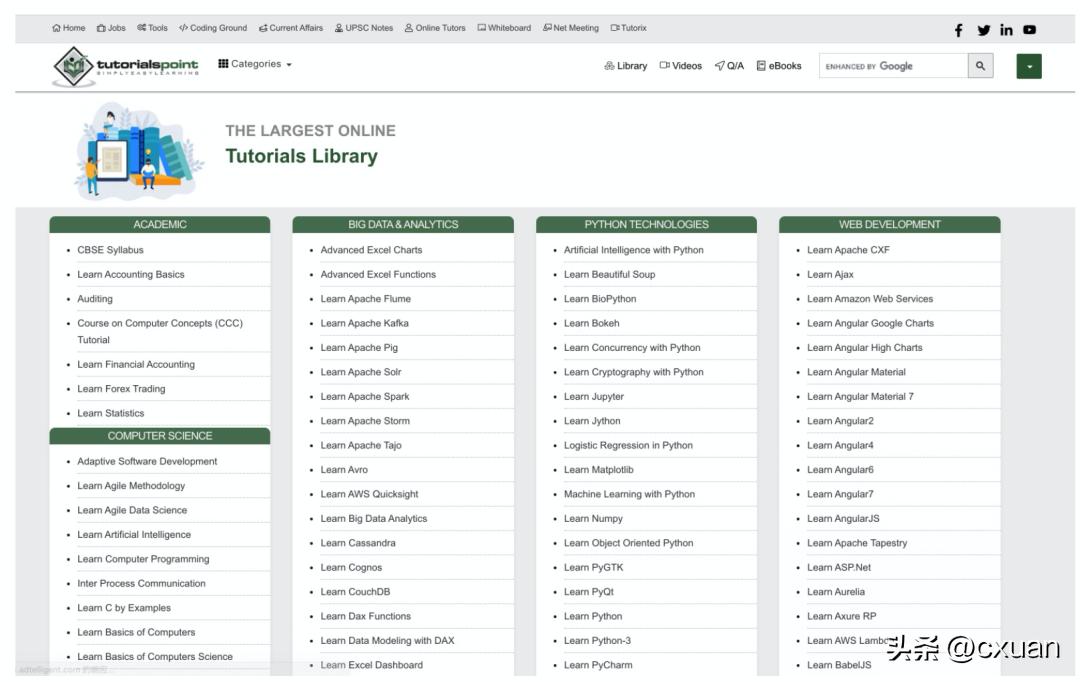Open Learn AngularJS tutorial link
1080x682 pixels.
[843, 518]
